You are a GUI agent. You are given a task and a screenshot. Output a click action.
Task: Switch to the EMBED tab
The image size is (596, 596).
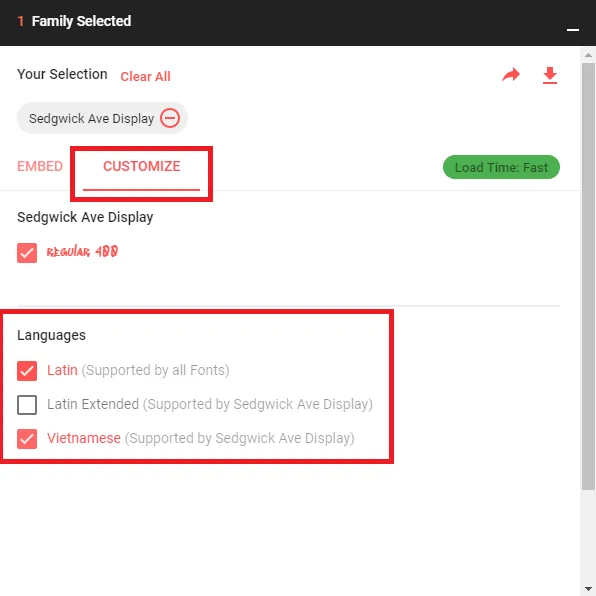[x=40, y=166]
